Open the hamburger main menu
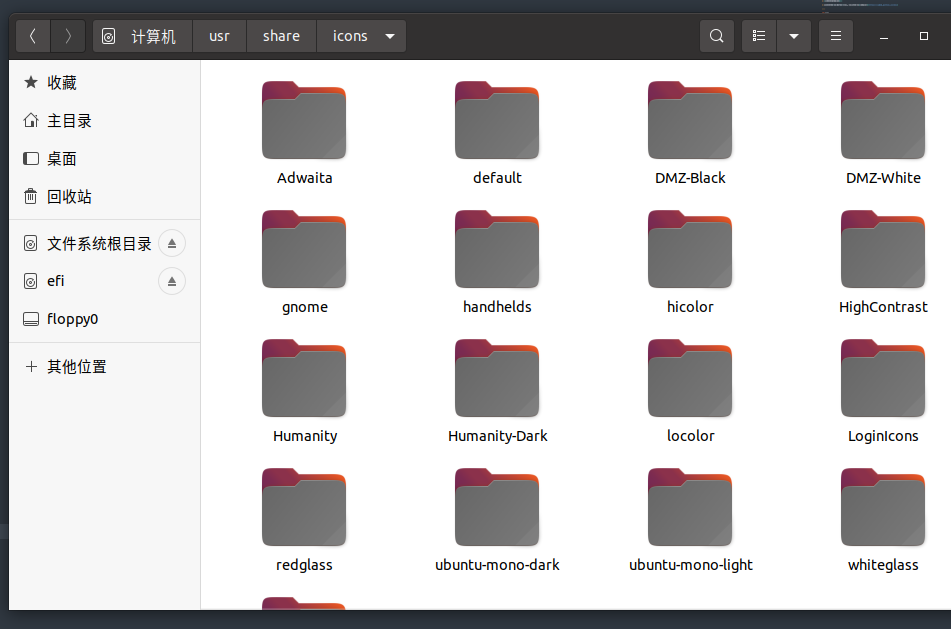This screenshot has width=951, height=629. click(x=836, y=36)
